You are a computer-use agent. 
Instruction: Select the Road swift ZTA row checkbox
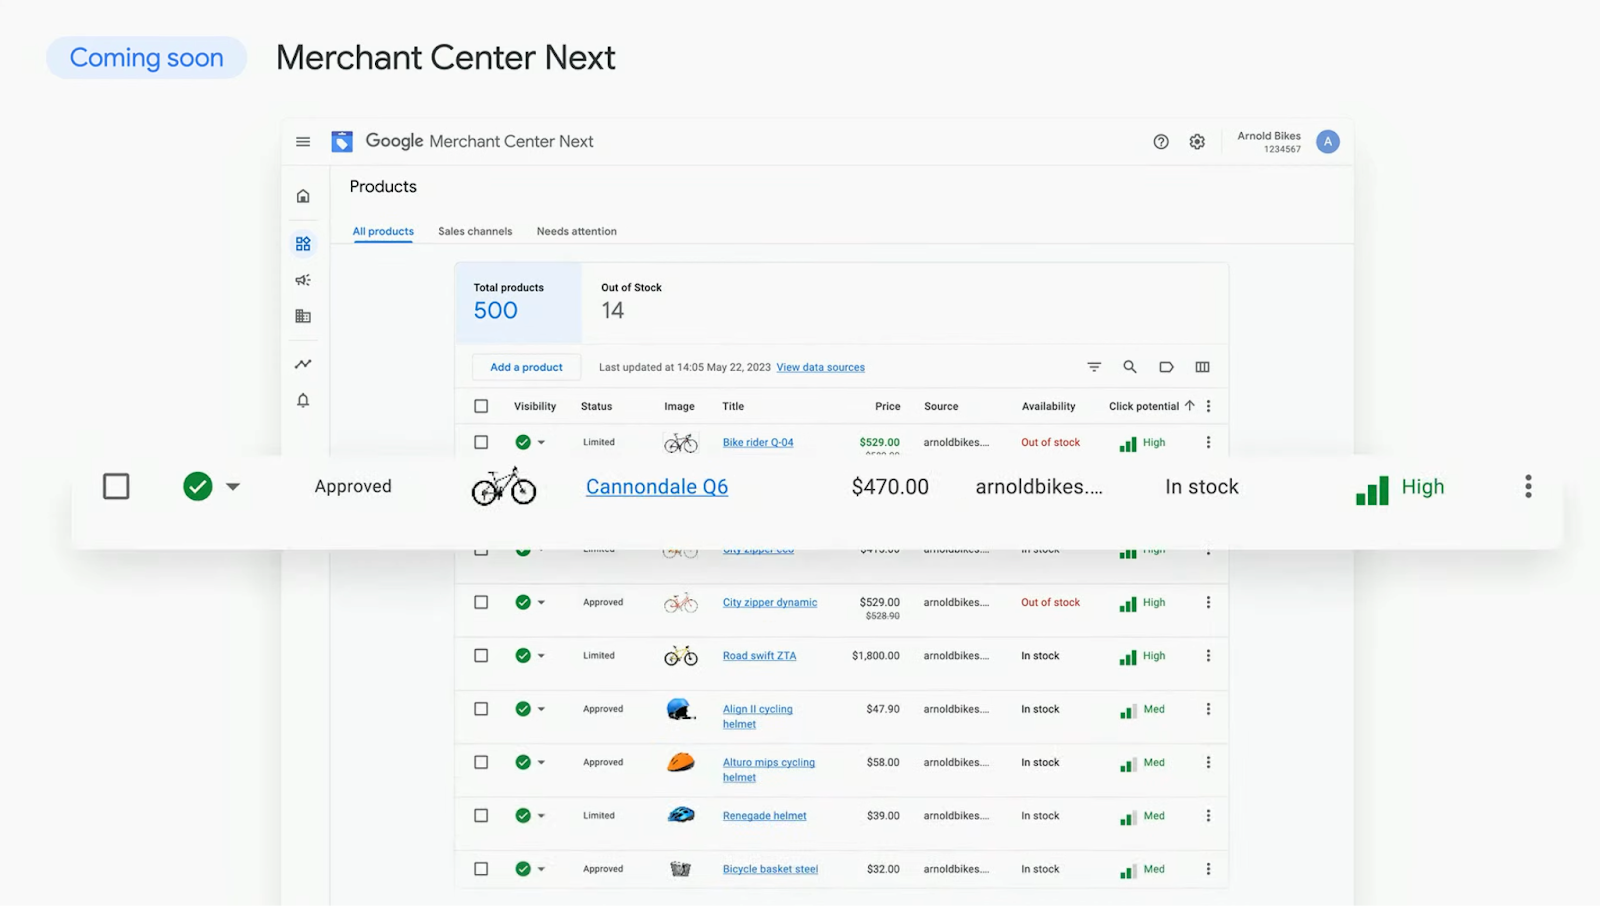[481, 656]
